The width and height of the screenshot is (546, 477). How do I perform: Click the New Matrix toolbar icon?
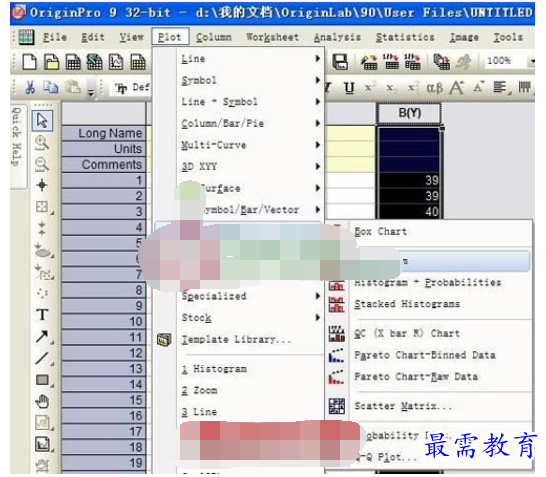pos(138,62)
